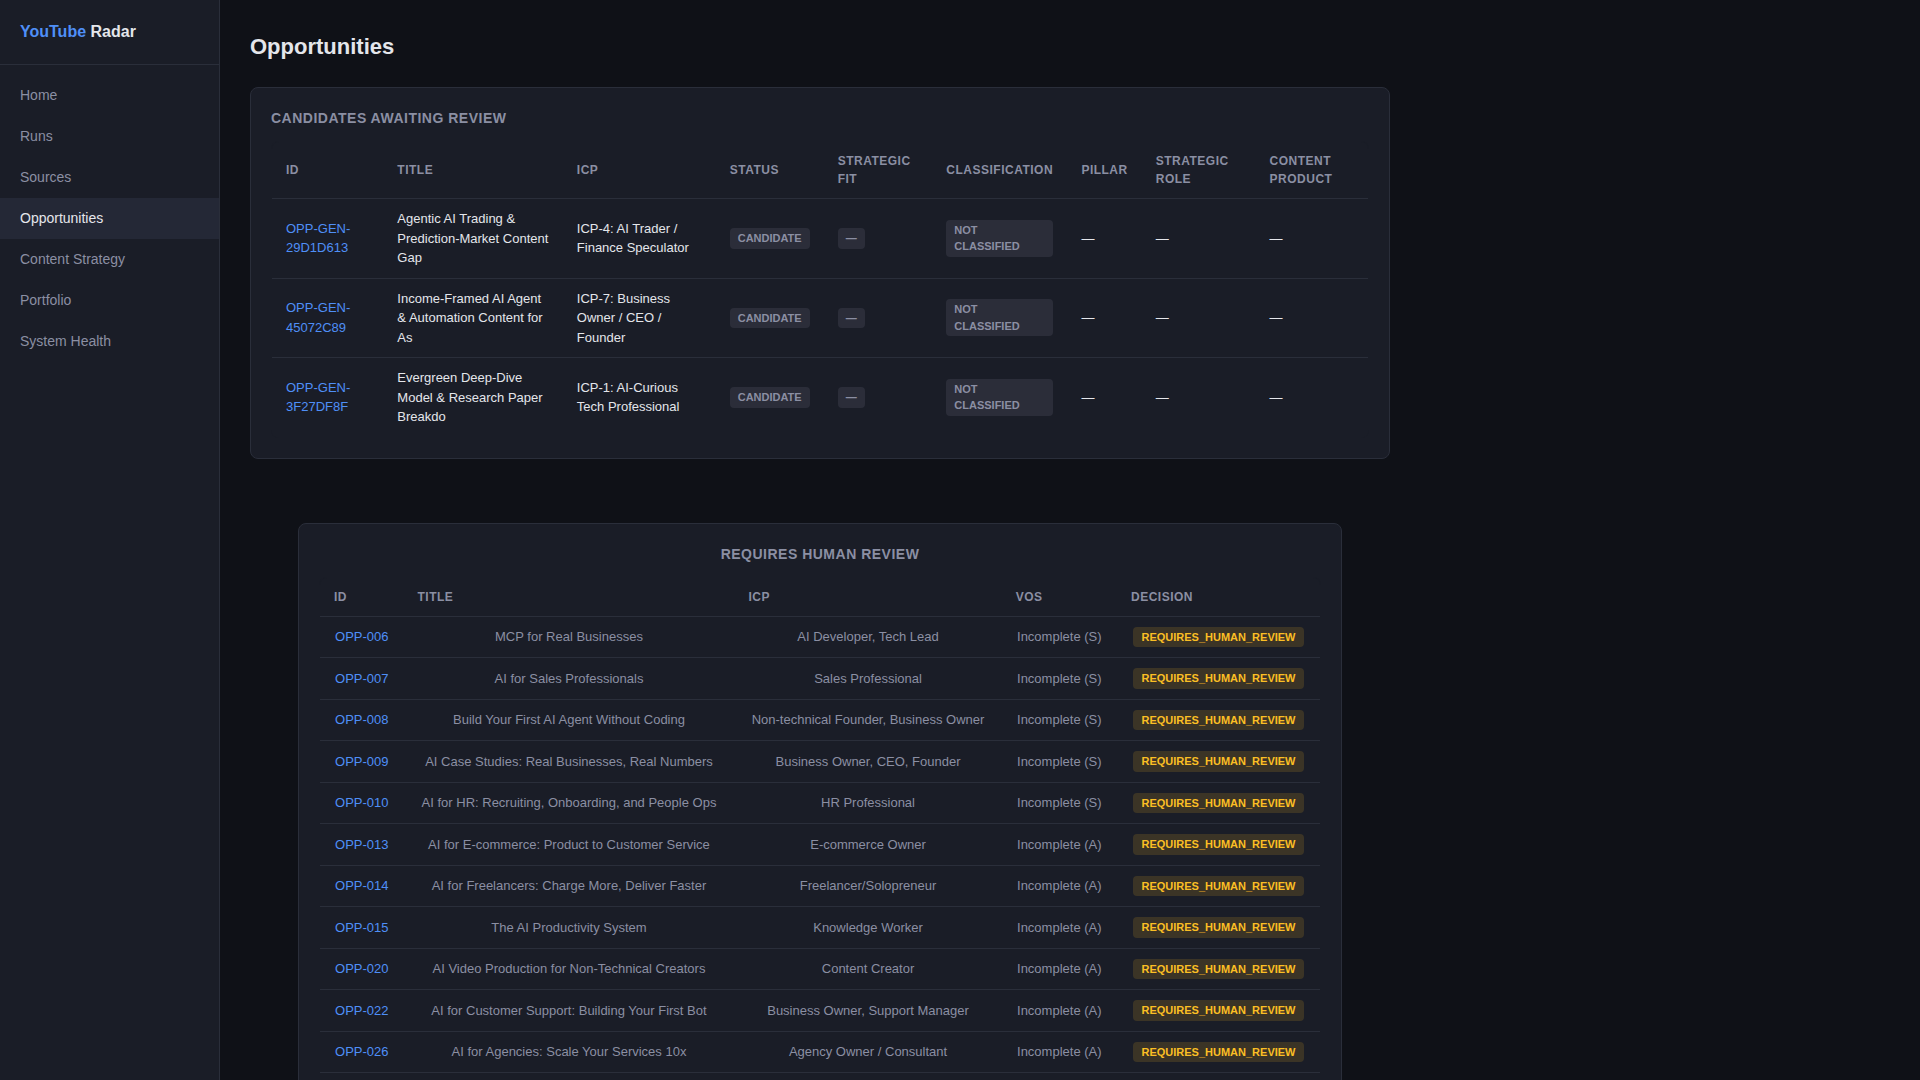Click 'AI for HR: Recruiting, Onboarding' title
Viewport: 1920px width, 1080px height.
(569, 803)
